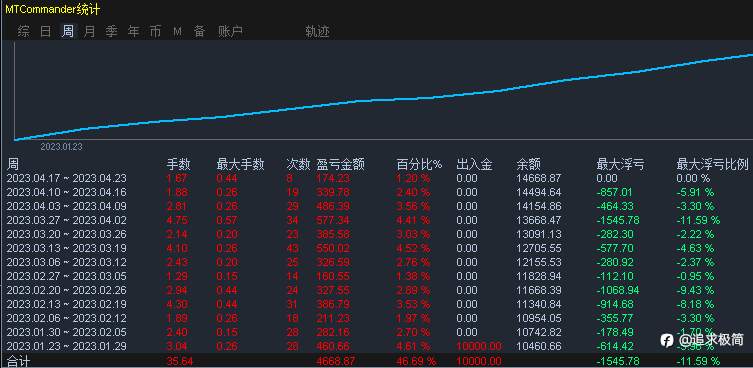Click the balance value 13091.13

point(538,234)
